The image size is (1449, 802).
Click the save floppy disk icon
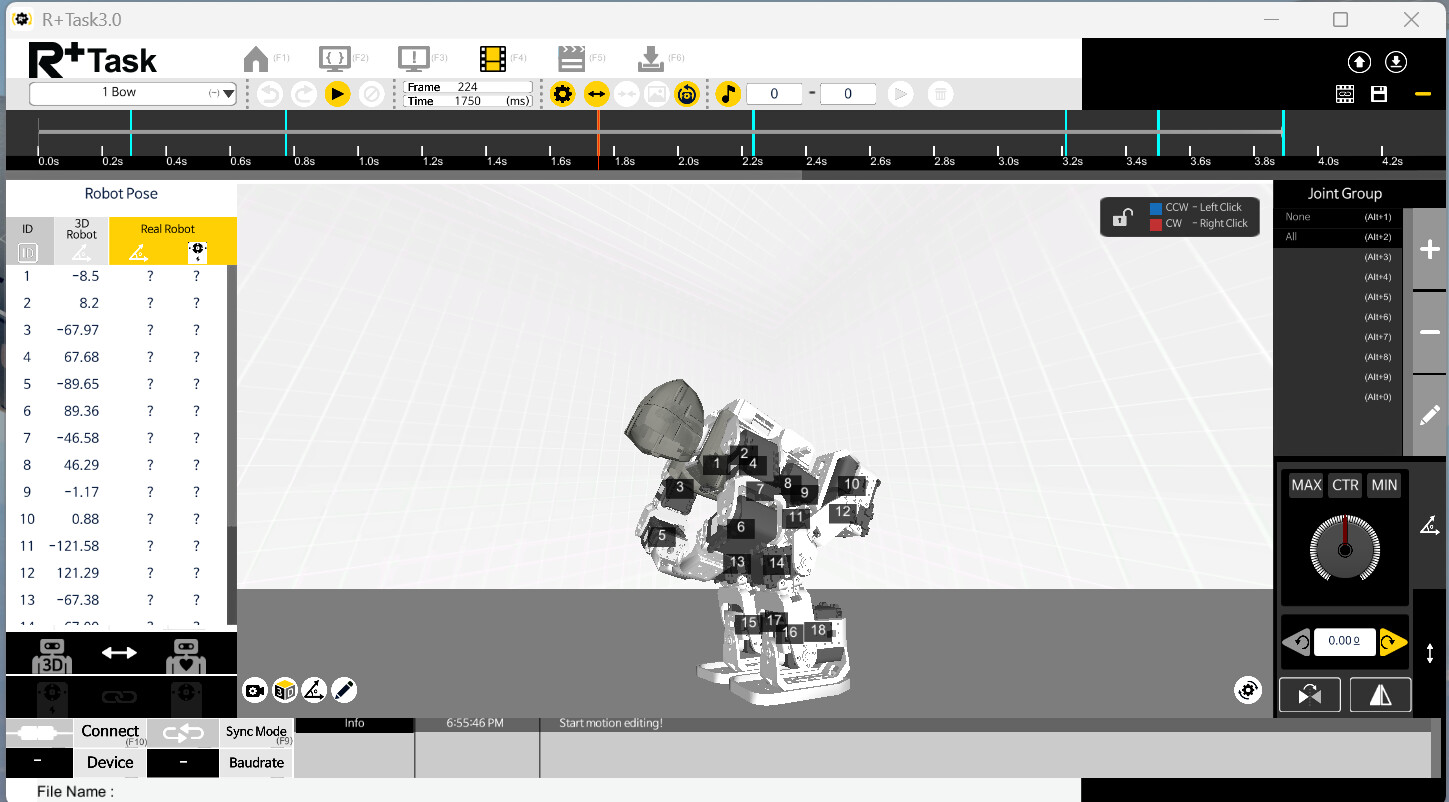tap(1379, 94)
